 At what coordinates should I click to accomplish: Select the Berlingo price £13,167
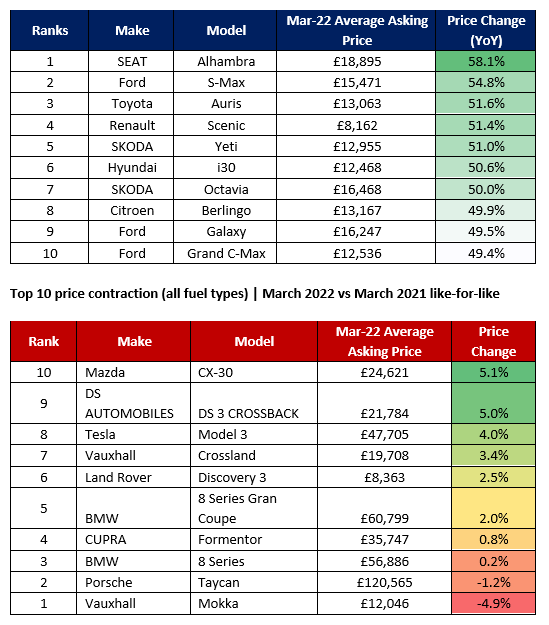[x=356, y=210]
